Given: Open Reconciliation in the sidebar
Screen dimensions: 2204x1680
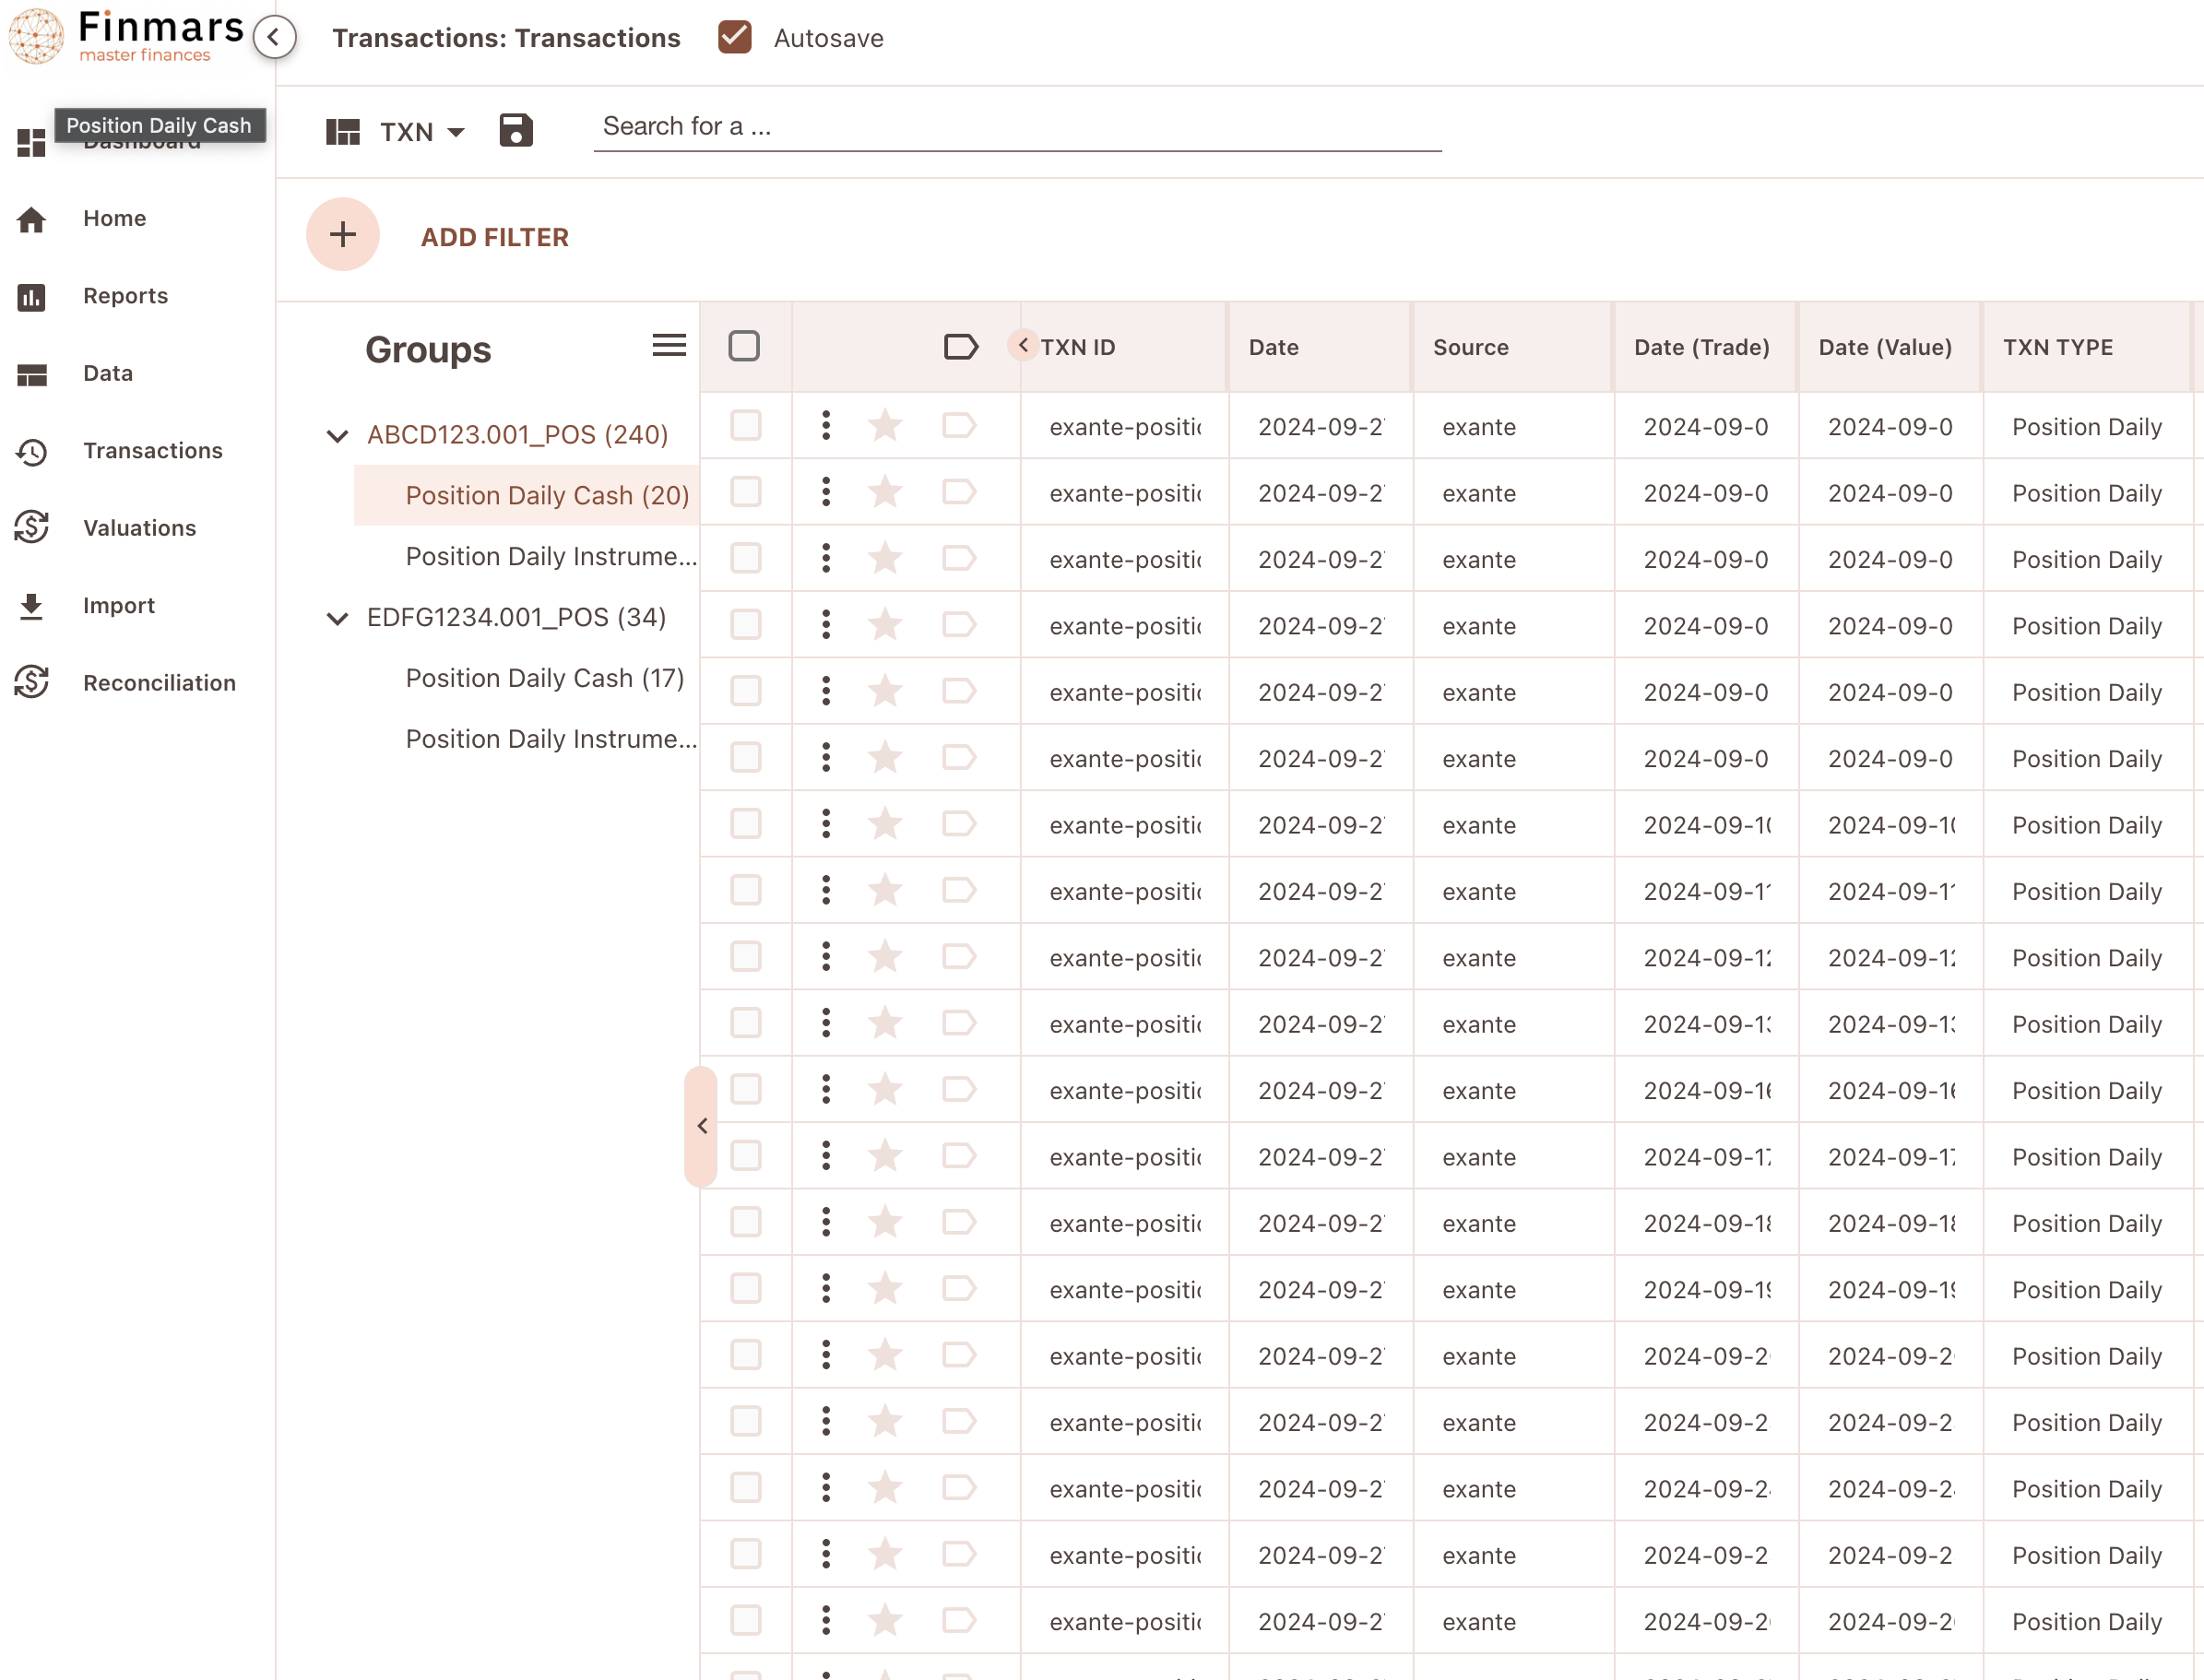Looking at the screenshot, I should click(x=159, y=683).
